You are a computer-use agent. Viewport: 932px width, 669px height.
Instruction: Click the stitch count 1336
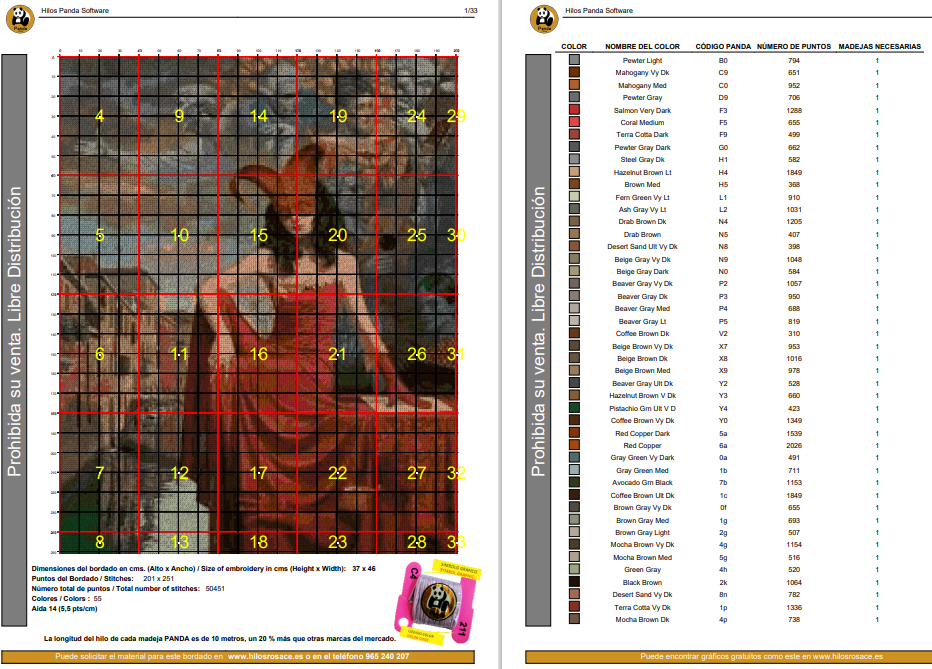(794, 607)
